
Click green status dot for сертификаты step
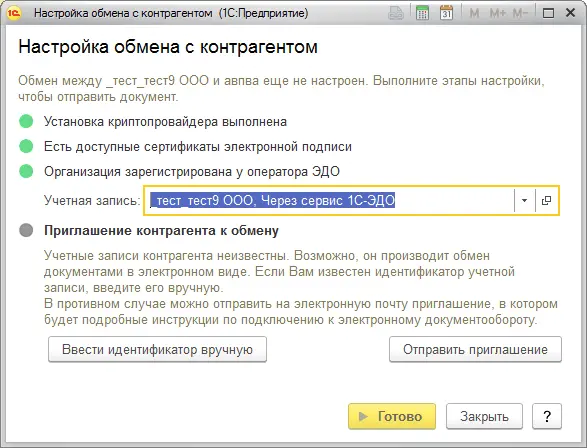[x=26, y=146]
